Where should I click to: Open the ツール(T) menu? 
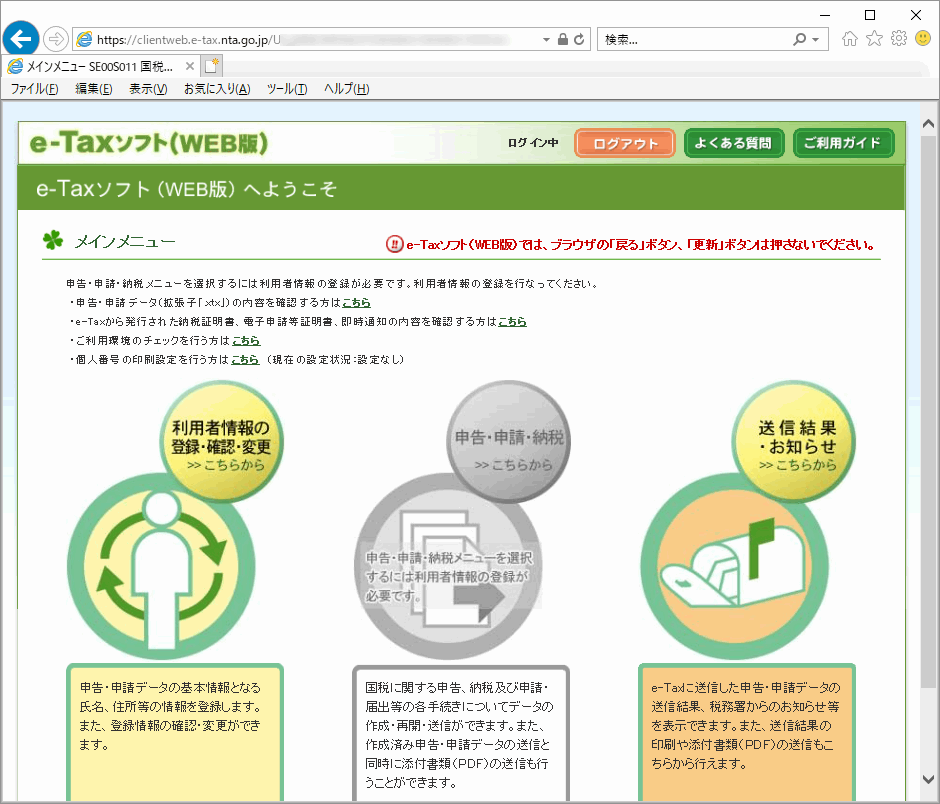coord(287,89)
